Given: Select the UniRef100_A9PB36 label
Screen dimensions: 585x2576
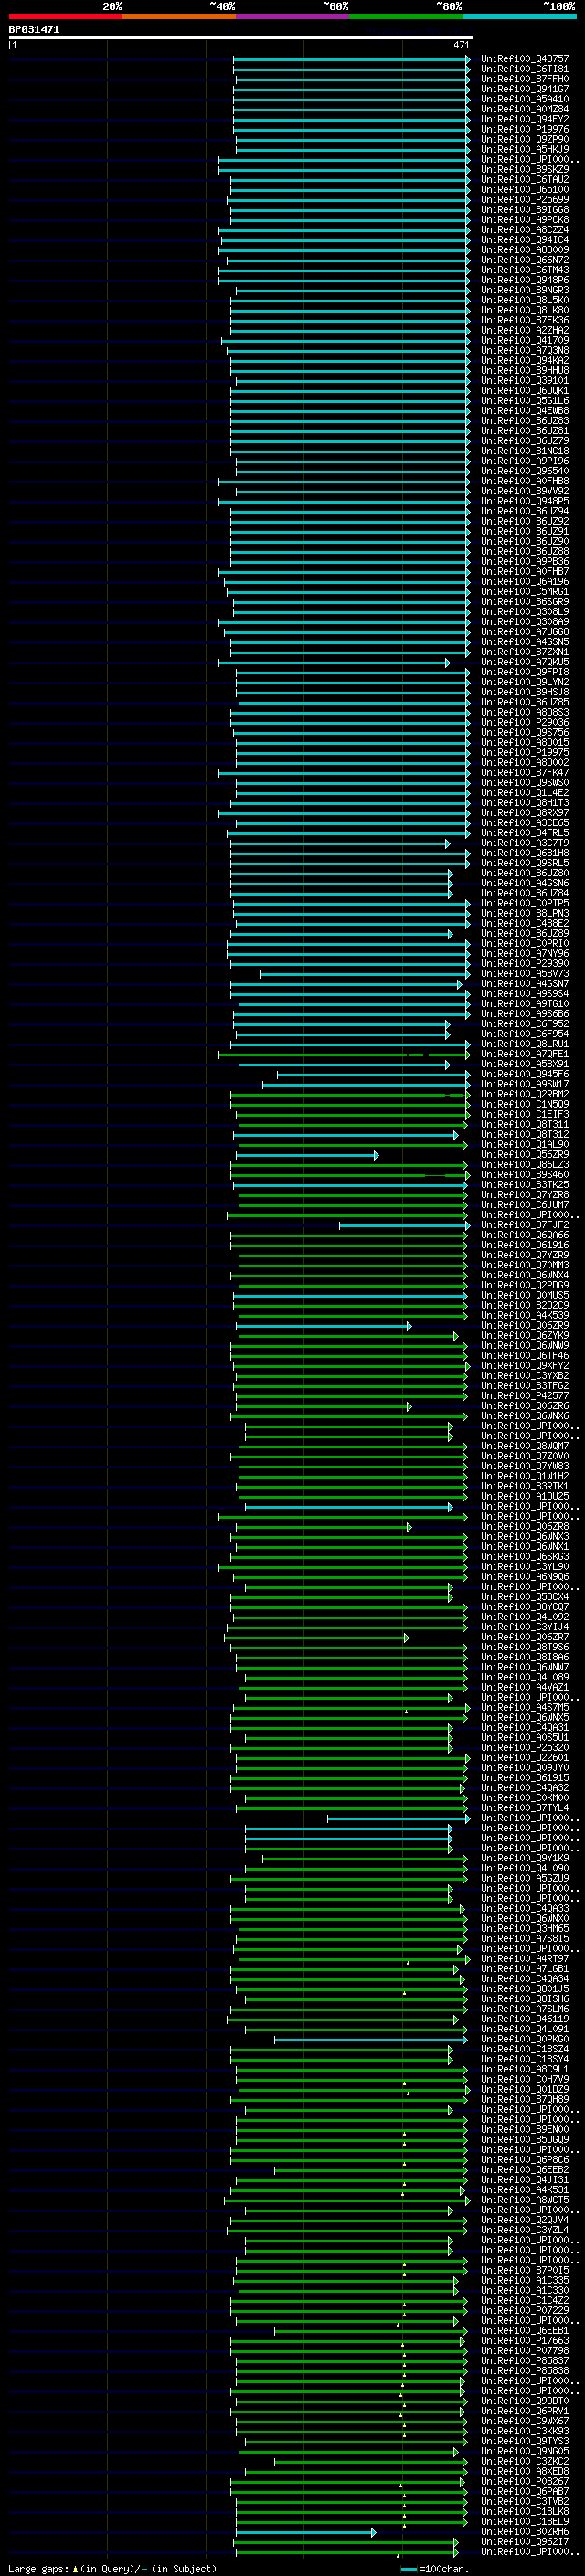Looking at the screenshot, I should coord(524,561).
